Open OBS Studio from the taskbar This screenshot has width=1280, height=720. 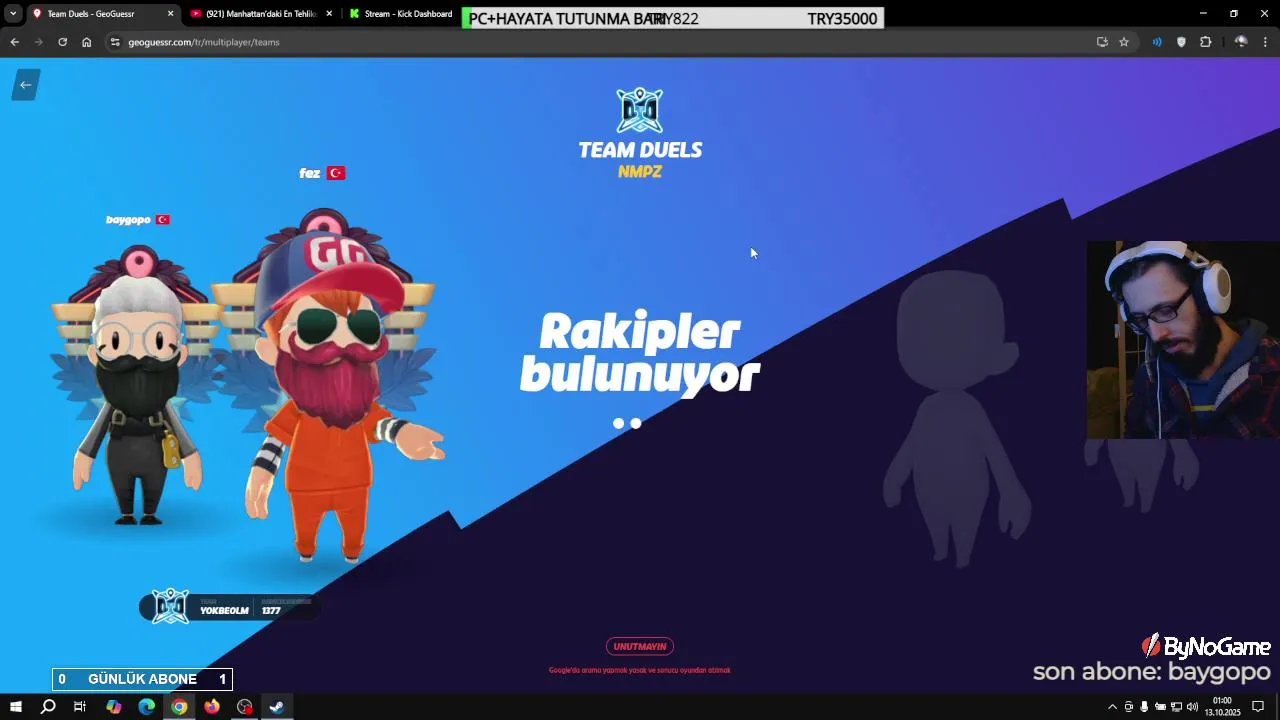click(245, 707)
